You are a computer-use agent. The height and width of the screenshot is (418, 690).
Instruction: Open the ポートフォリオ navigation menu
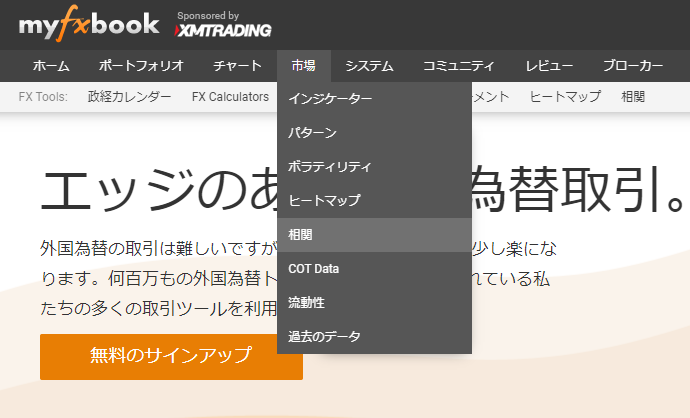point(141,66)
